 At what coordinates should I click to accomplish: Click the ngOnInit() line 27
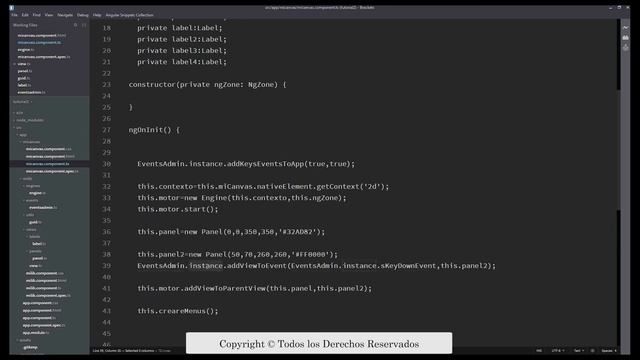tap(154, 130)
